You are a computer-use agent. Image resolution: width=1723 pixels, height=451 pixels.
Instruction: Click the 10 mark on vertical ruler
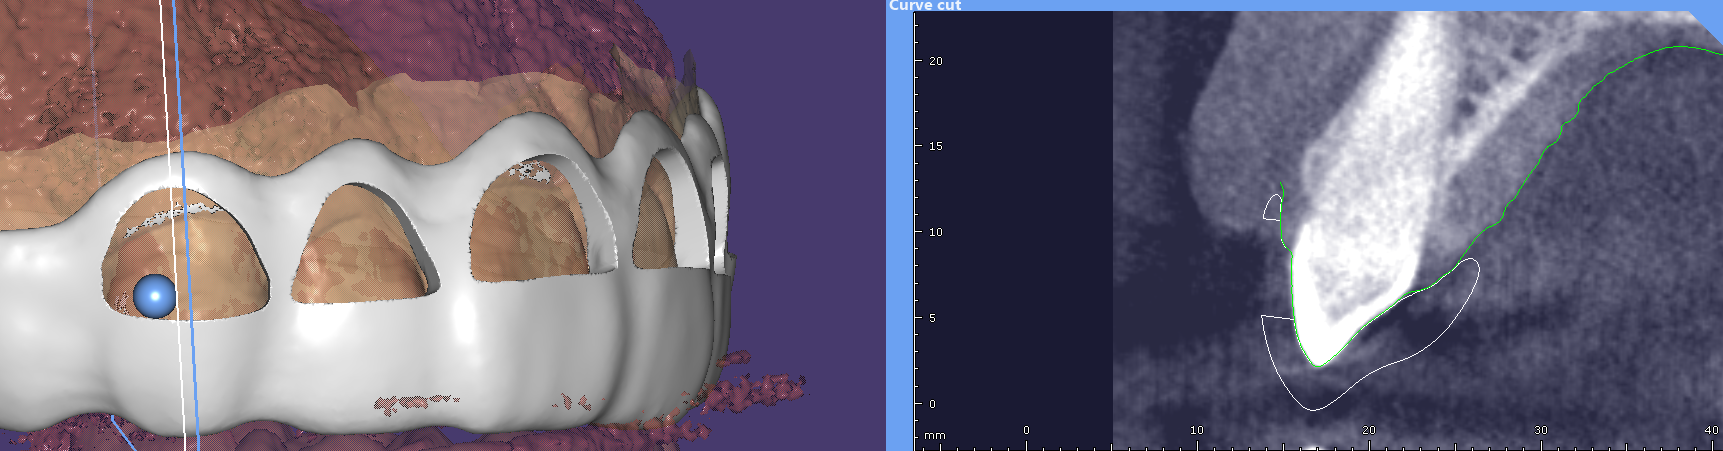tap(936, 232)
